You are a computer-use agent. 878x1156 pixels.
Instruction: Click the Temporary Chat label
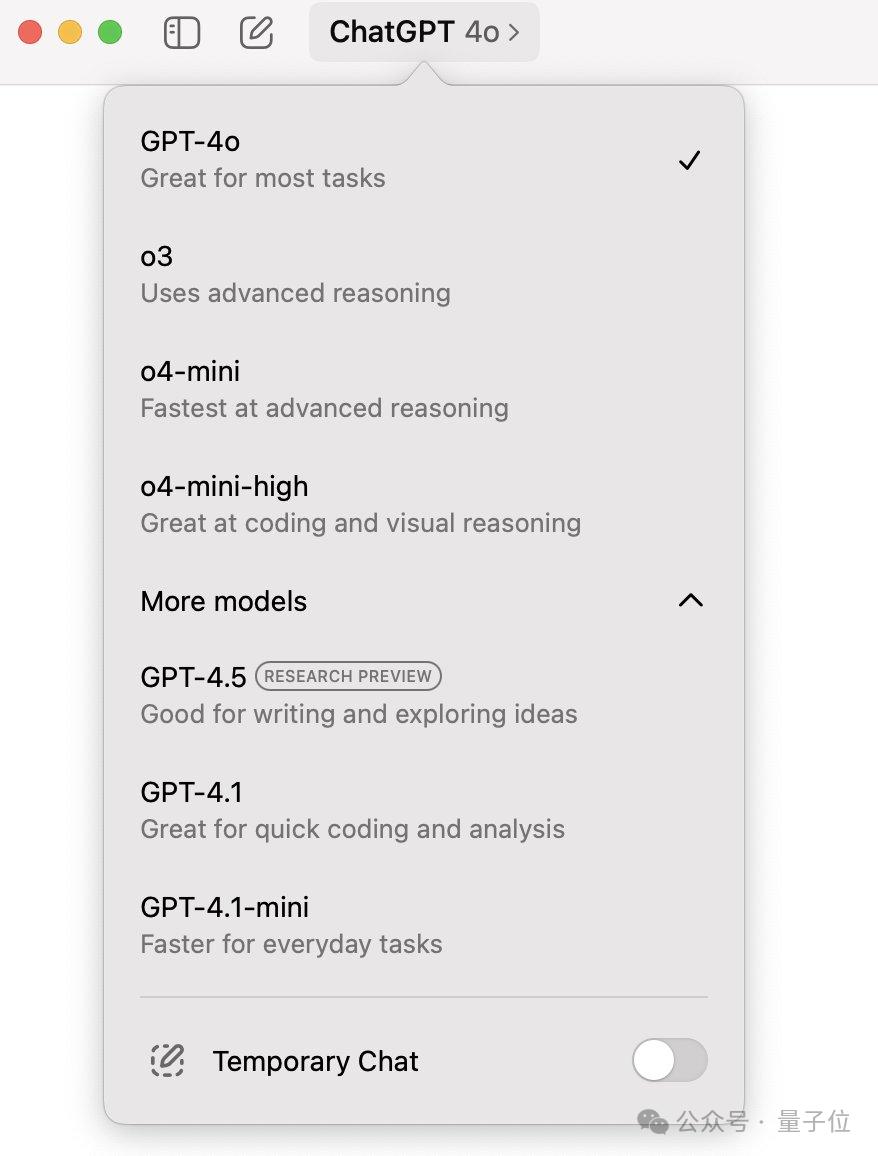click(x=315, y=1061)
